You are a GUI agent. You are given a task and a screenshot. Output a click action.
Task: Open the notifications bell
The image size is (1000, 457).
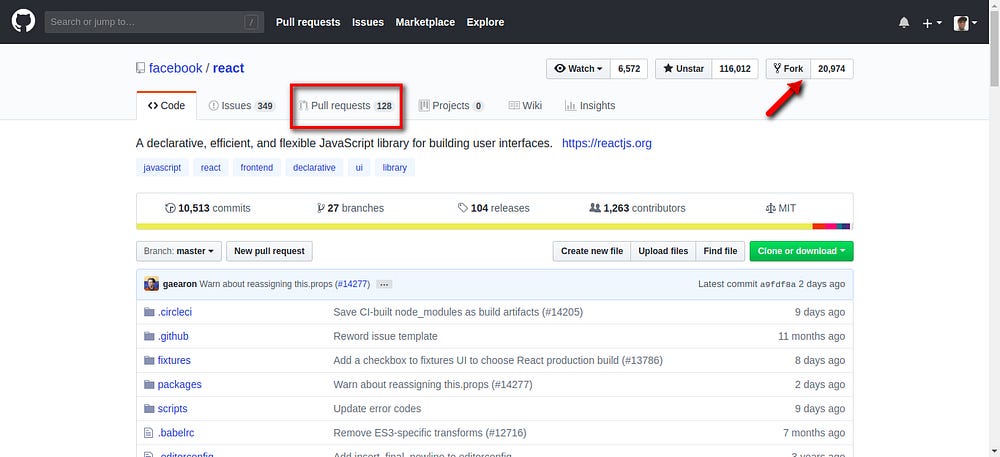point(904,23)
